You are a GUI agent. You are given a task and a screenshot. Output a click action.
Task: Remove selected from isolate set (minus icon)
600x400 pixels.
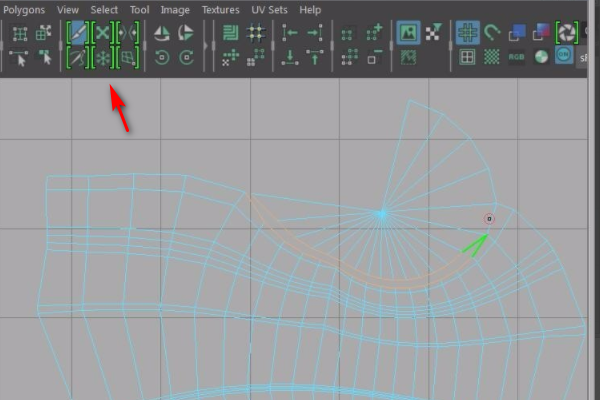coord(375,57)
